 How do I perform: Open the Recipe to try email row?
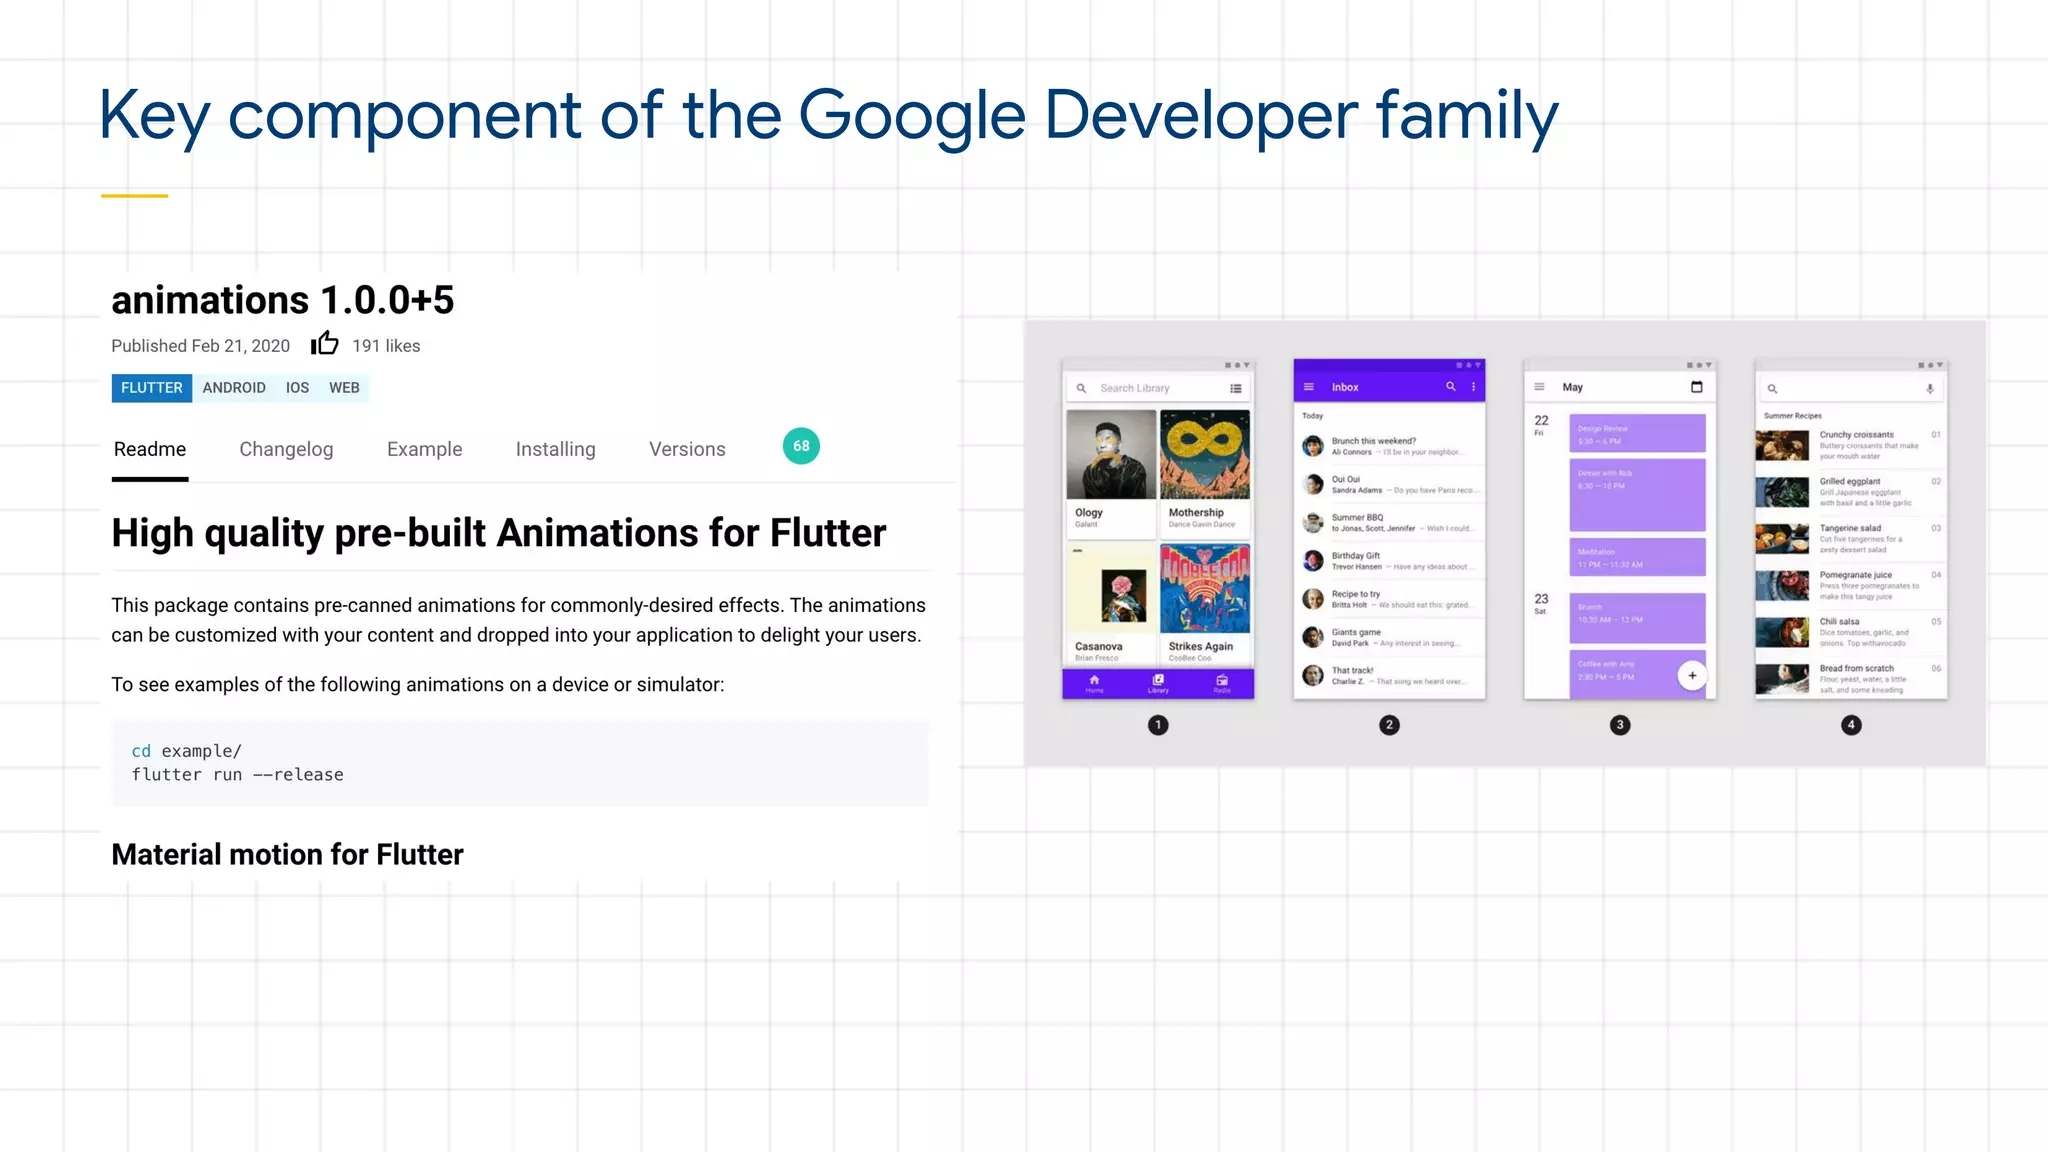pyautogui.click(x=1390, y=599)
